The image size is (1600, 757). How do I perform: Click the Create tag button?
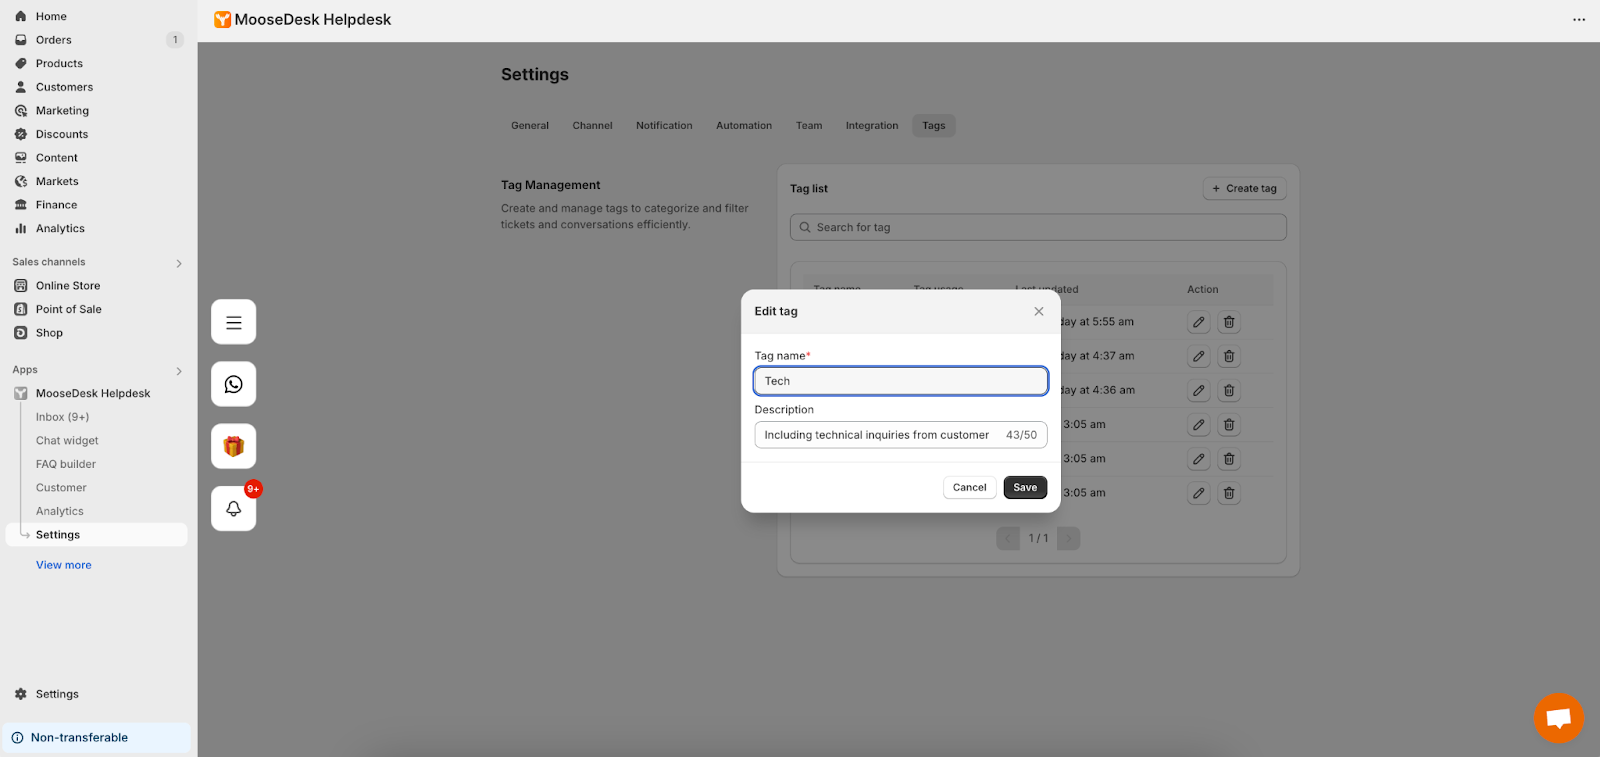point(1244,188)
